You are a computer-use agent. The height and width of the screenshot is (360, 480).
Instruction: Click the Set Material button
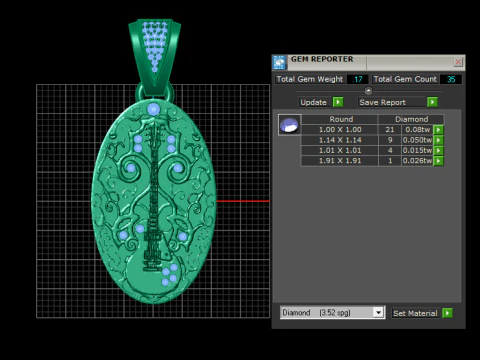coord(415,313)
